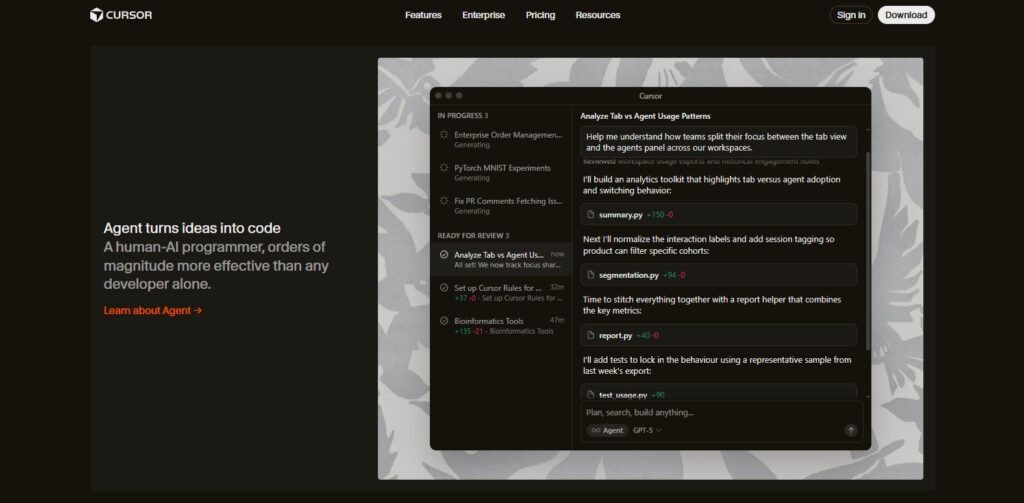Click the spinner icon beside Fix PR Comments
The width and height of the screenshot is (1024, 503).
[x=444, y=201]
